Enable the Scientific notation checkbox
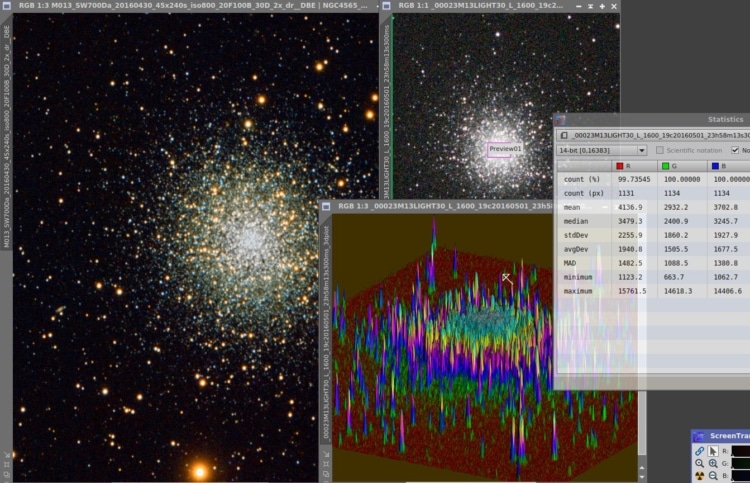This screenshot has height=483, width=750. point(660,150)
